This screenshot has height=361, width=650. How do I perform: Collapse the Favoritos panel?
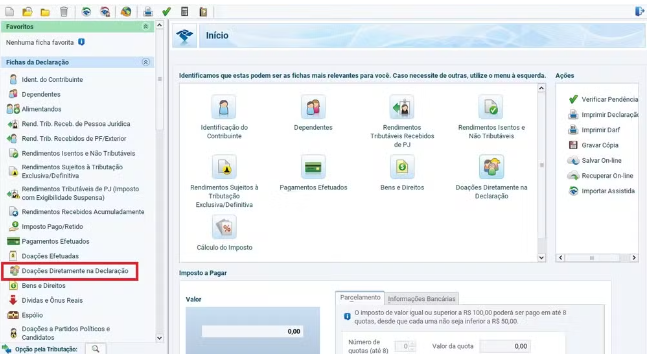[x=146, y=27]
